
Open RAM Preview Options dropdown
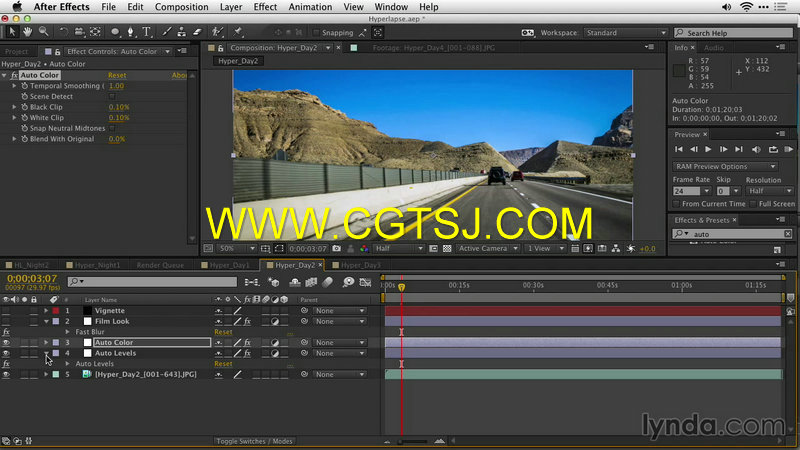(725, 167)
